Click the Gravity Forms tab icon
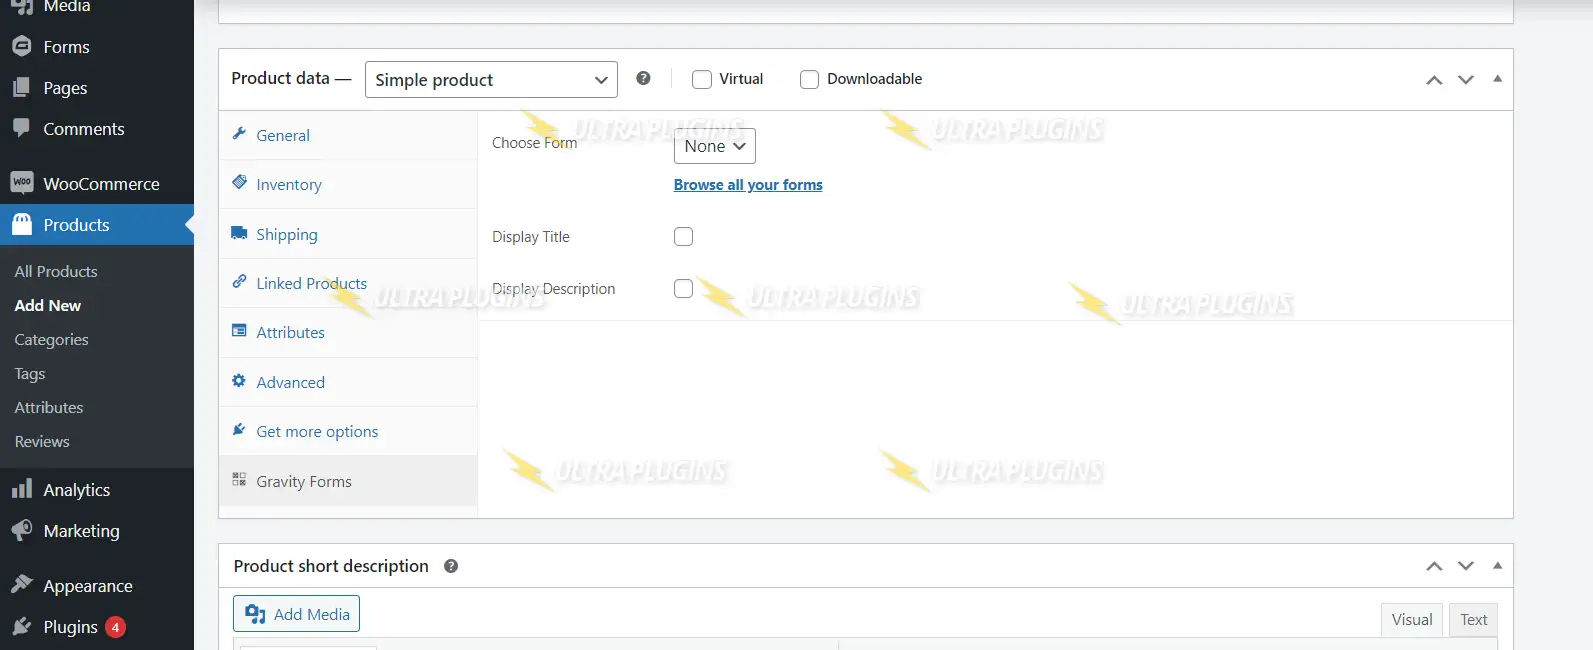 (x=239, y=480)
